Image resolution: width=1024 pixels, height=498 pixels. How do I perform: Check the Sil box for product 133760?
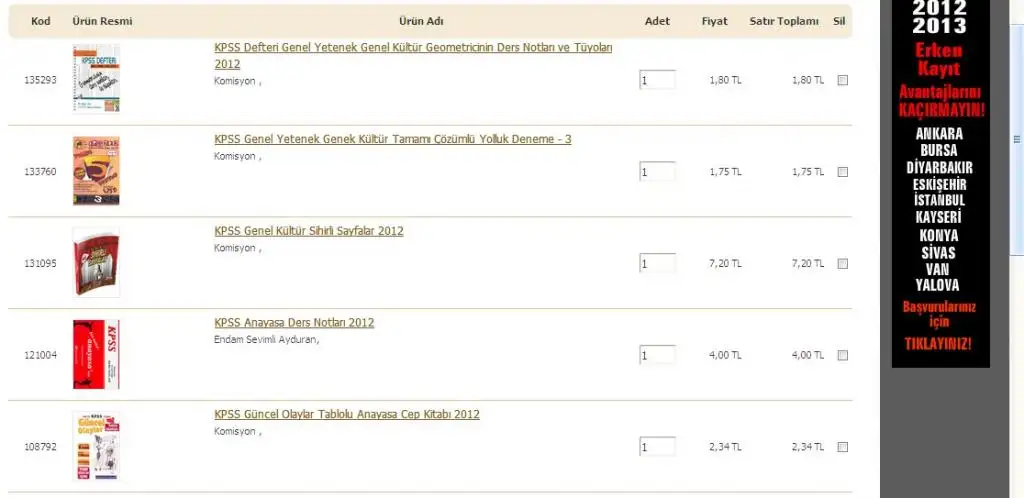point(842,172)
